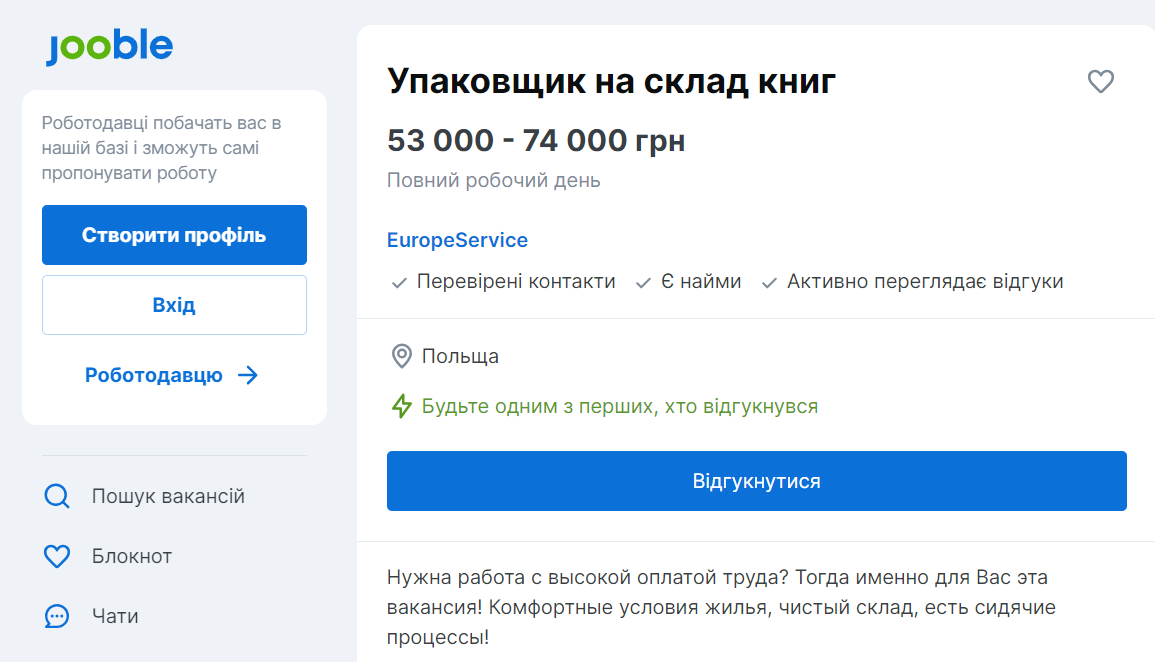Click the Jooble logo
This screenshot has height=662, width=1155.
[109, 45]
